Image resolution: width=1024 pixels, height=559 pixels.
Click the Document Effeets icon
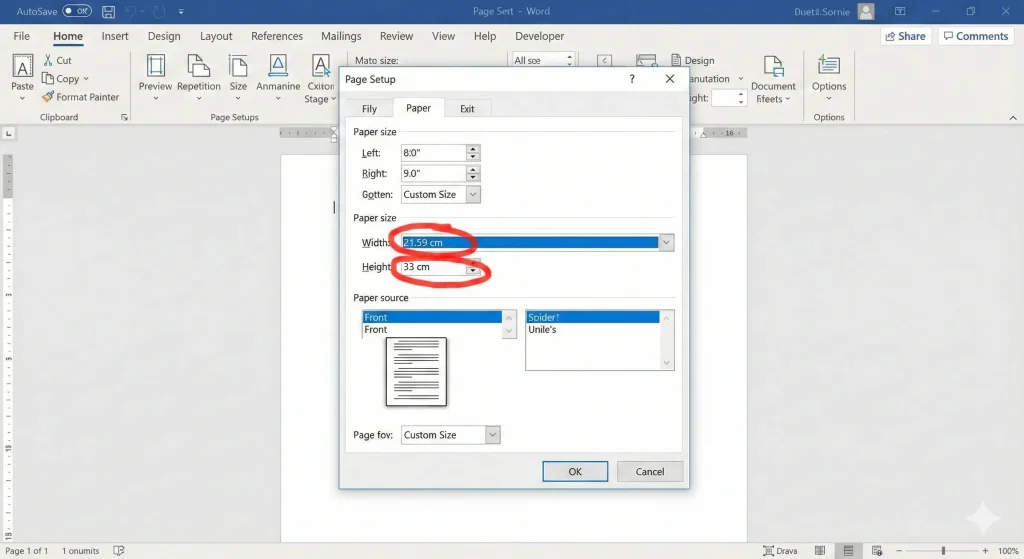tap(773, 66)
